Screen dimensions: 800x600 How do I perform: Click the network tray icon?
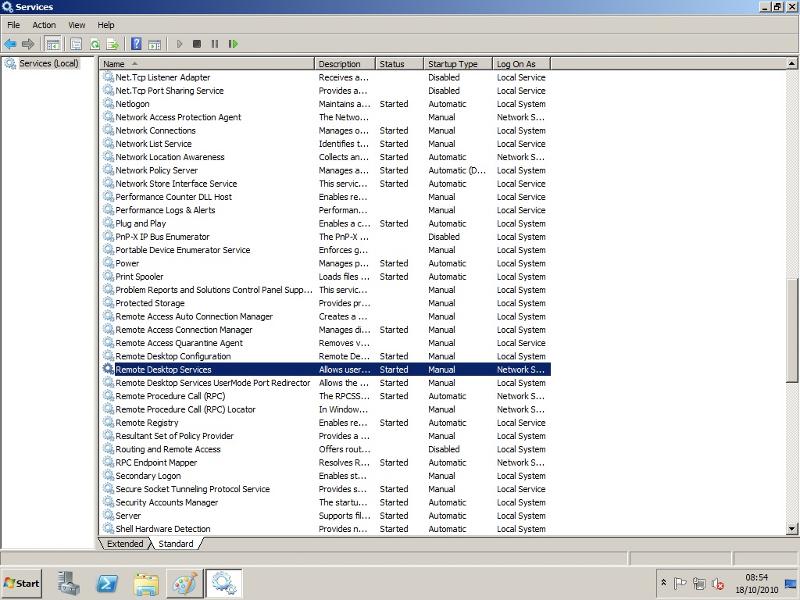[699, 583]
